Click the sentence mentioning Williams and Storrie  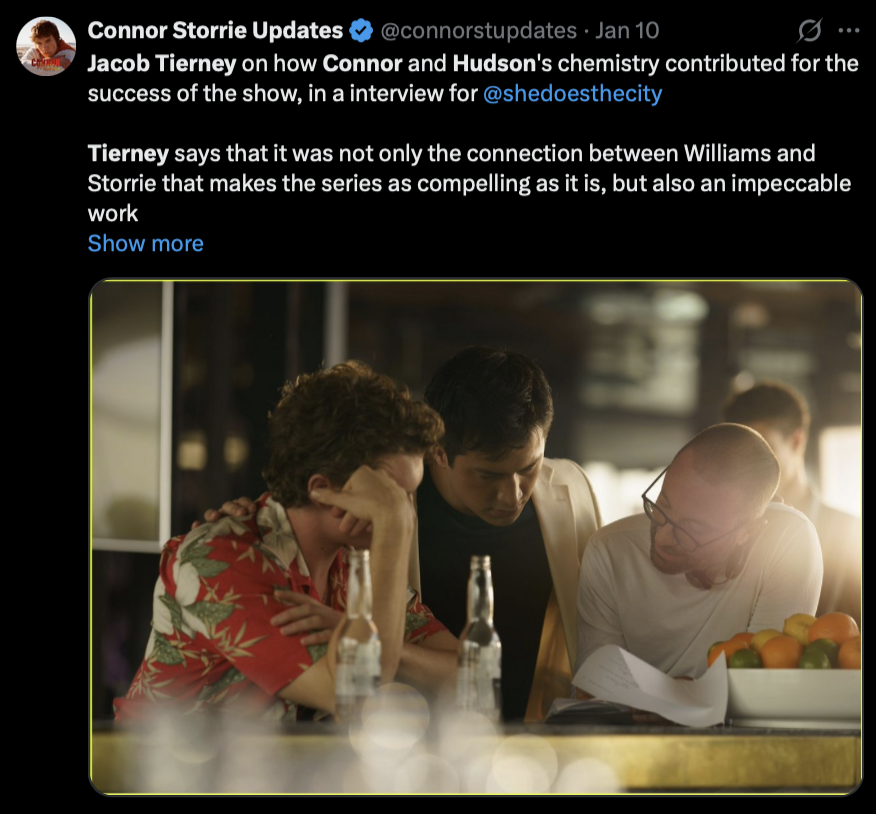[x=469, y=183]
